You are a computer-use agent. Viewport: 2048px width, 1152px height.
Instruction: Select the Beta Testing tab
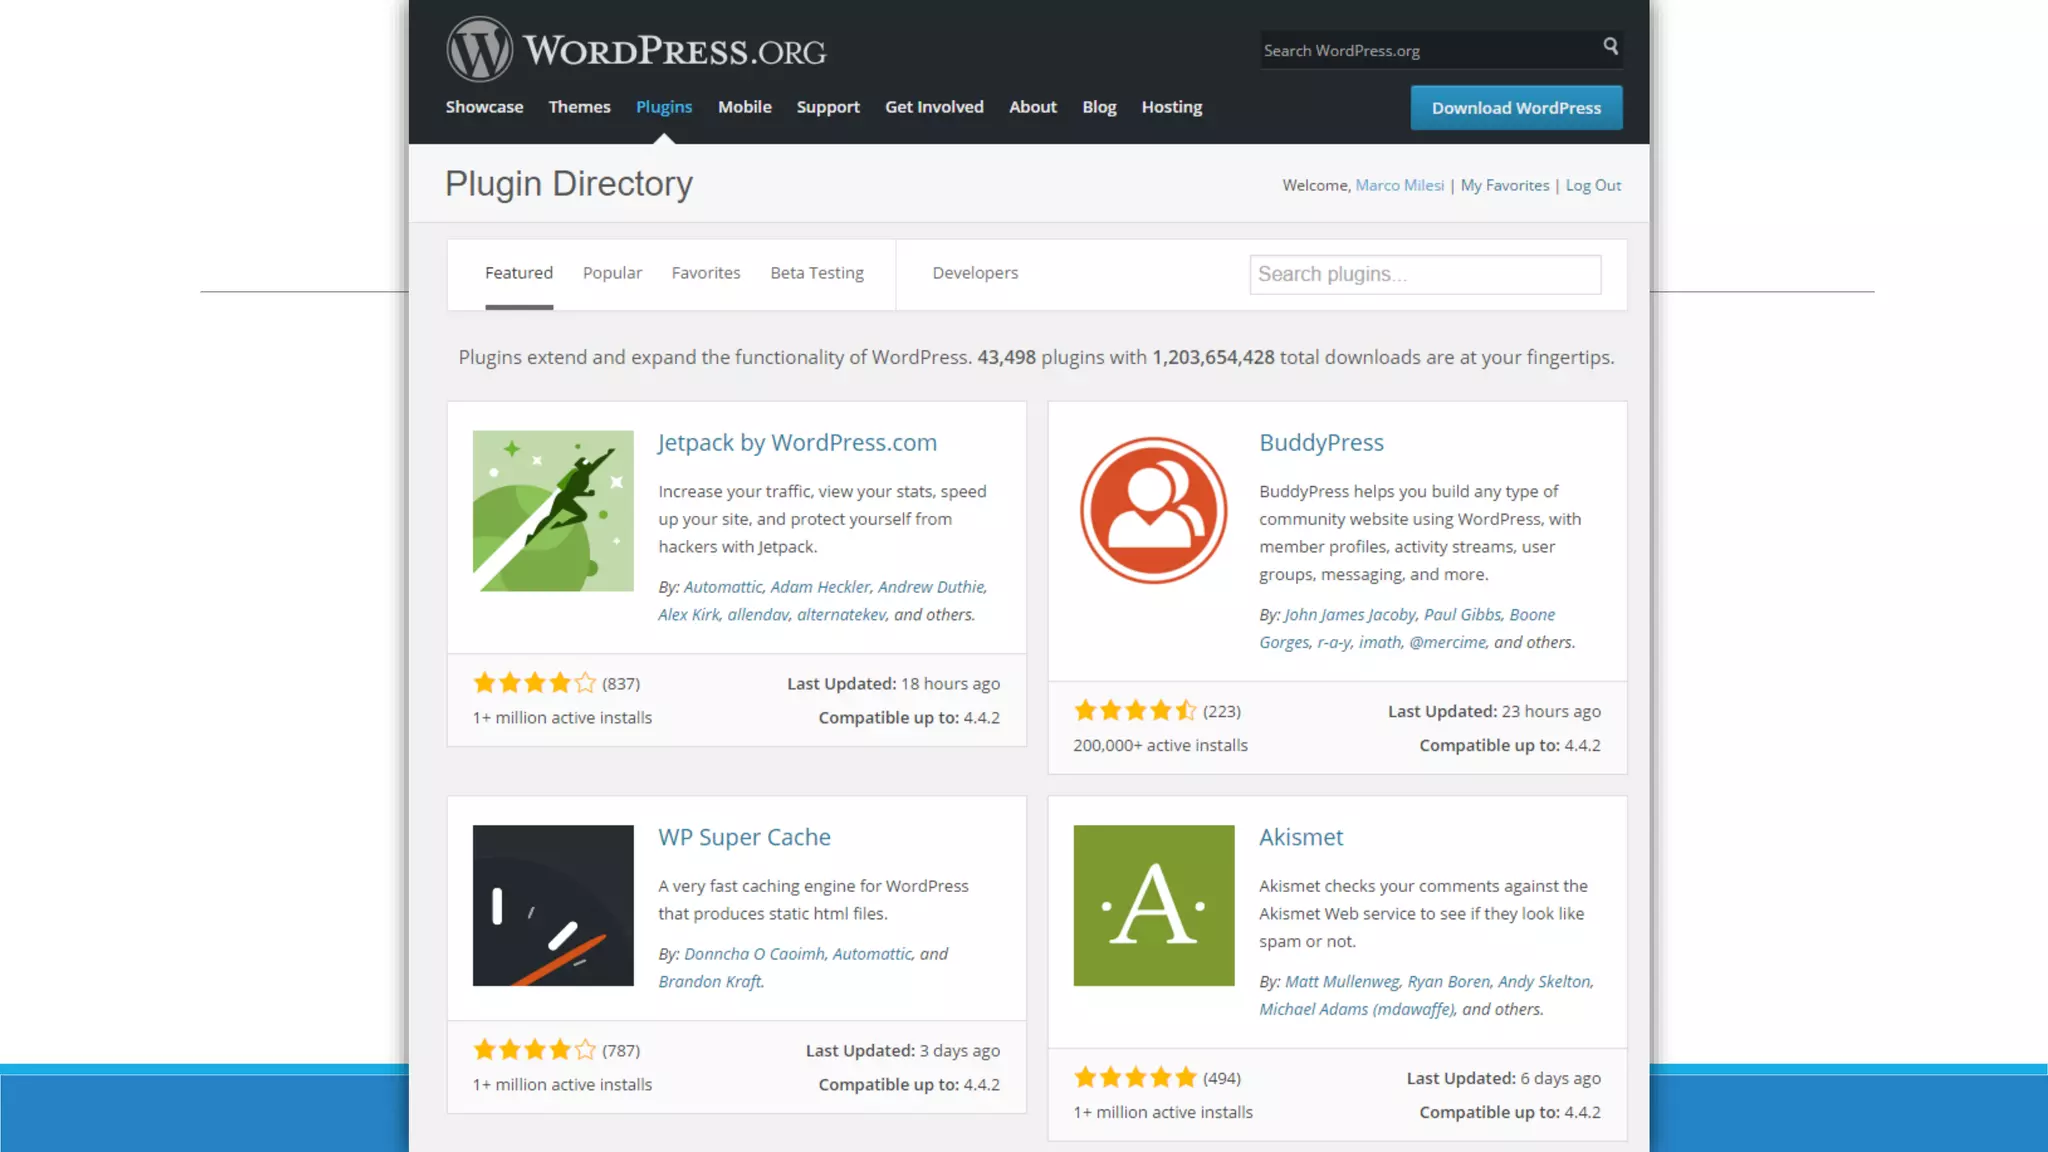(x=816, y=273)
